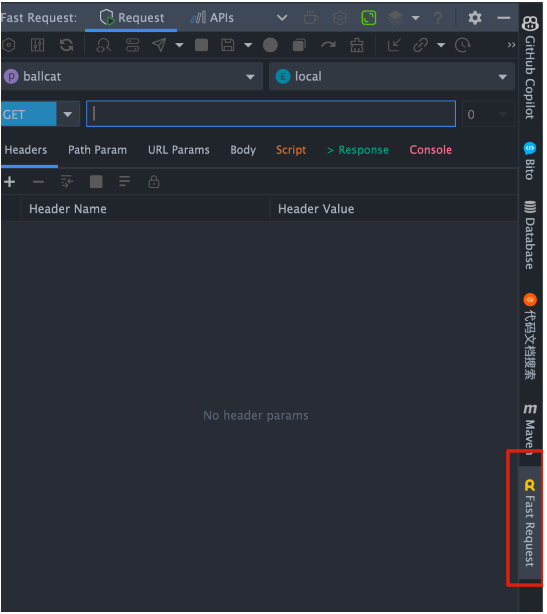The width and height of the screenshot is (547, 614).
Task: Click the refresh sync icon in toolbar
Action: (67, 45)
